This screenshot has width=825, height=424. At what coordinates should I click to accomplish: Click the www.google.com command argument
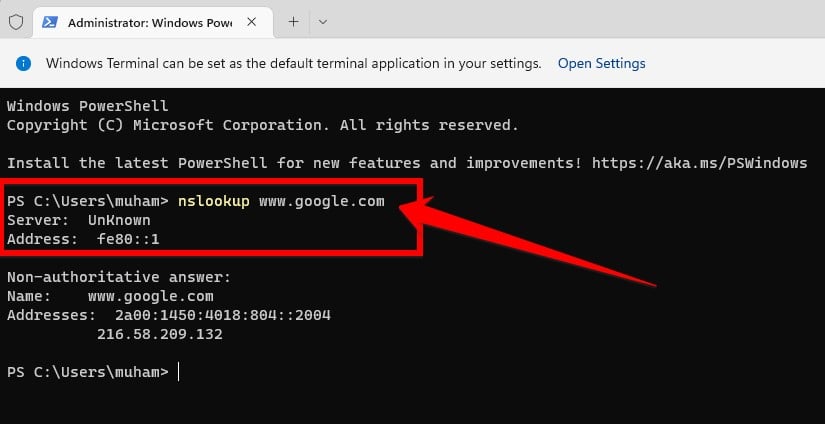(321, 201)
